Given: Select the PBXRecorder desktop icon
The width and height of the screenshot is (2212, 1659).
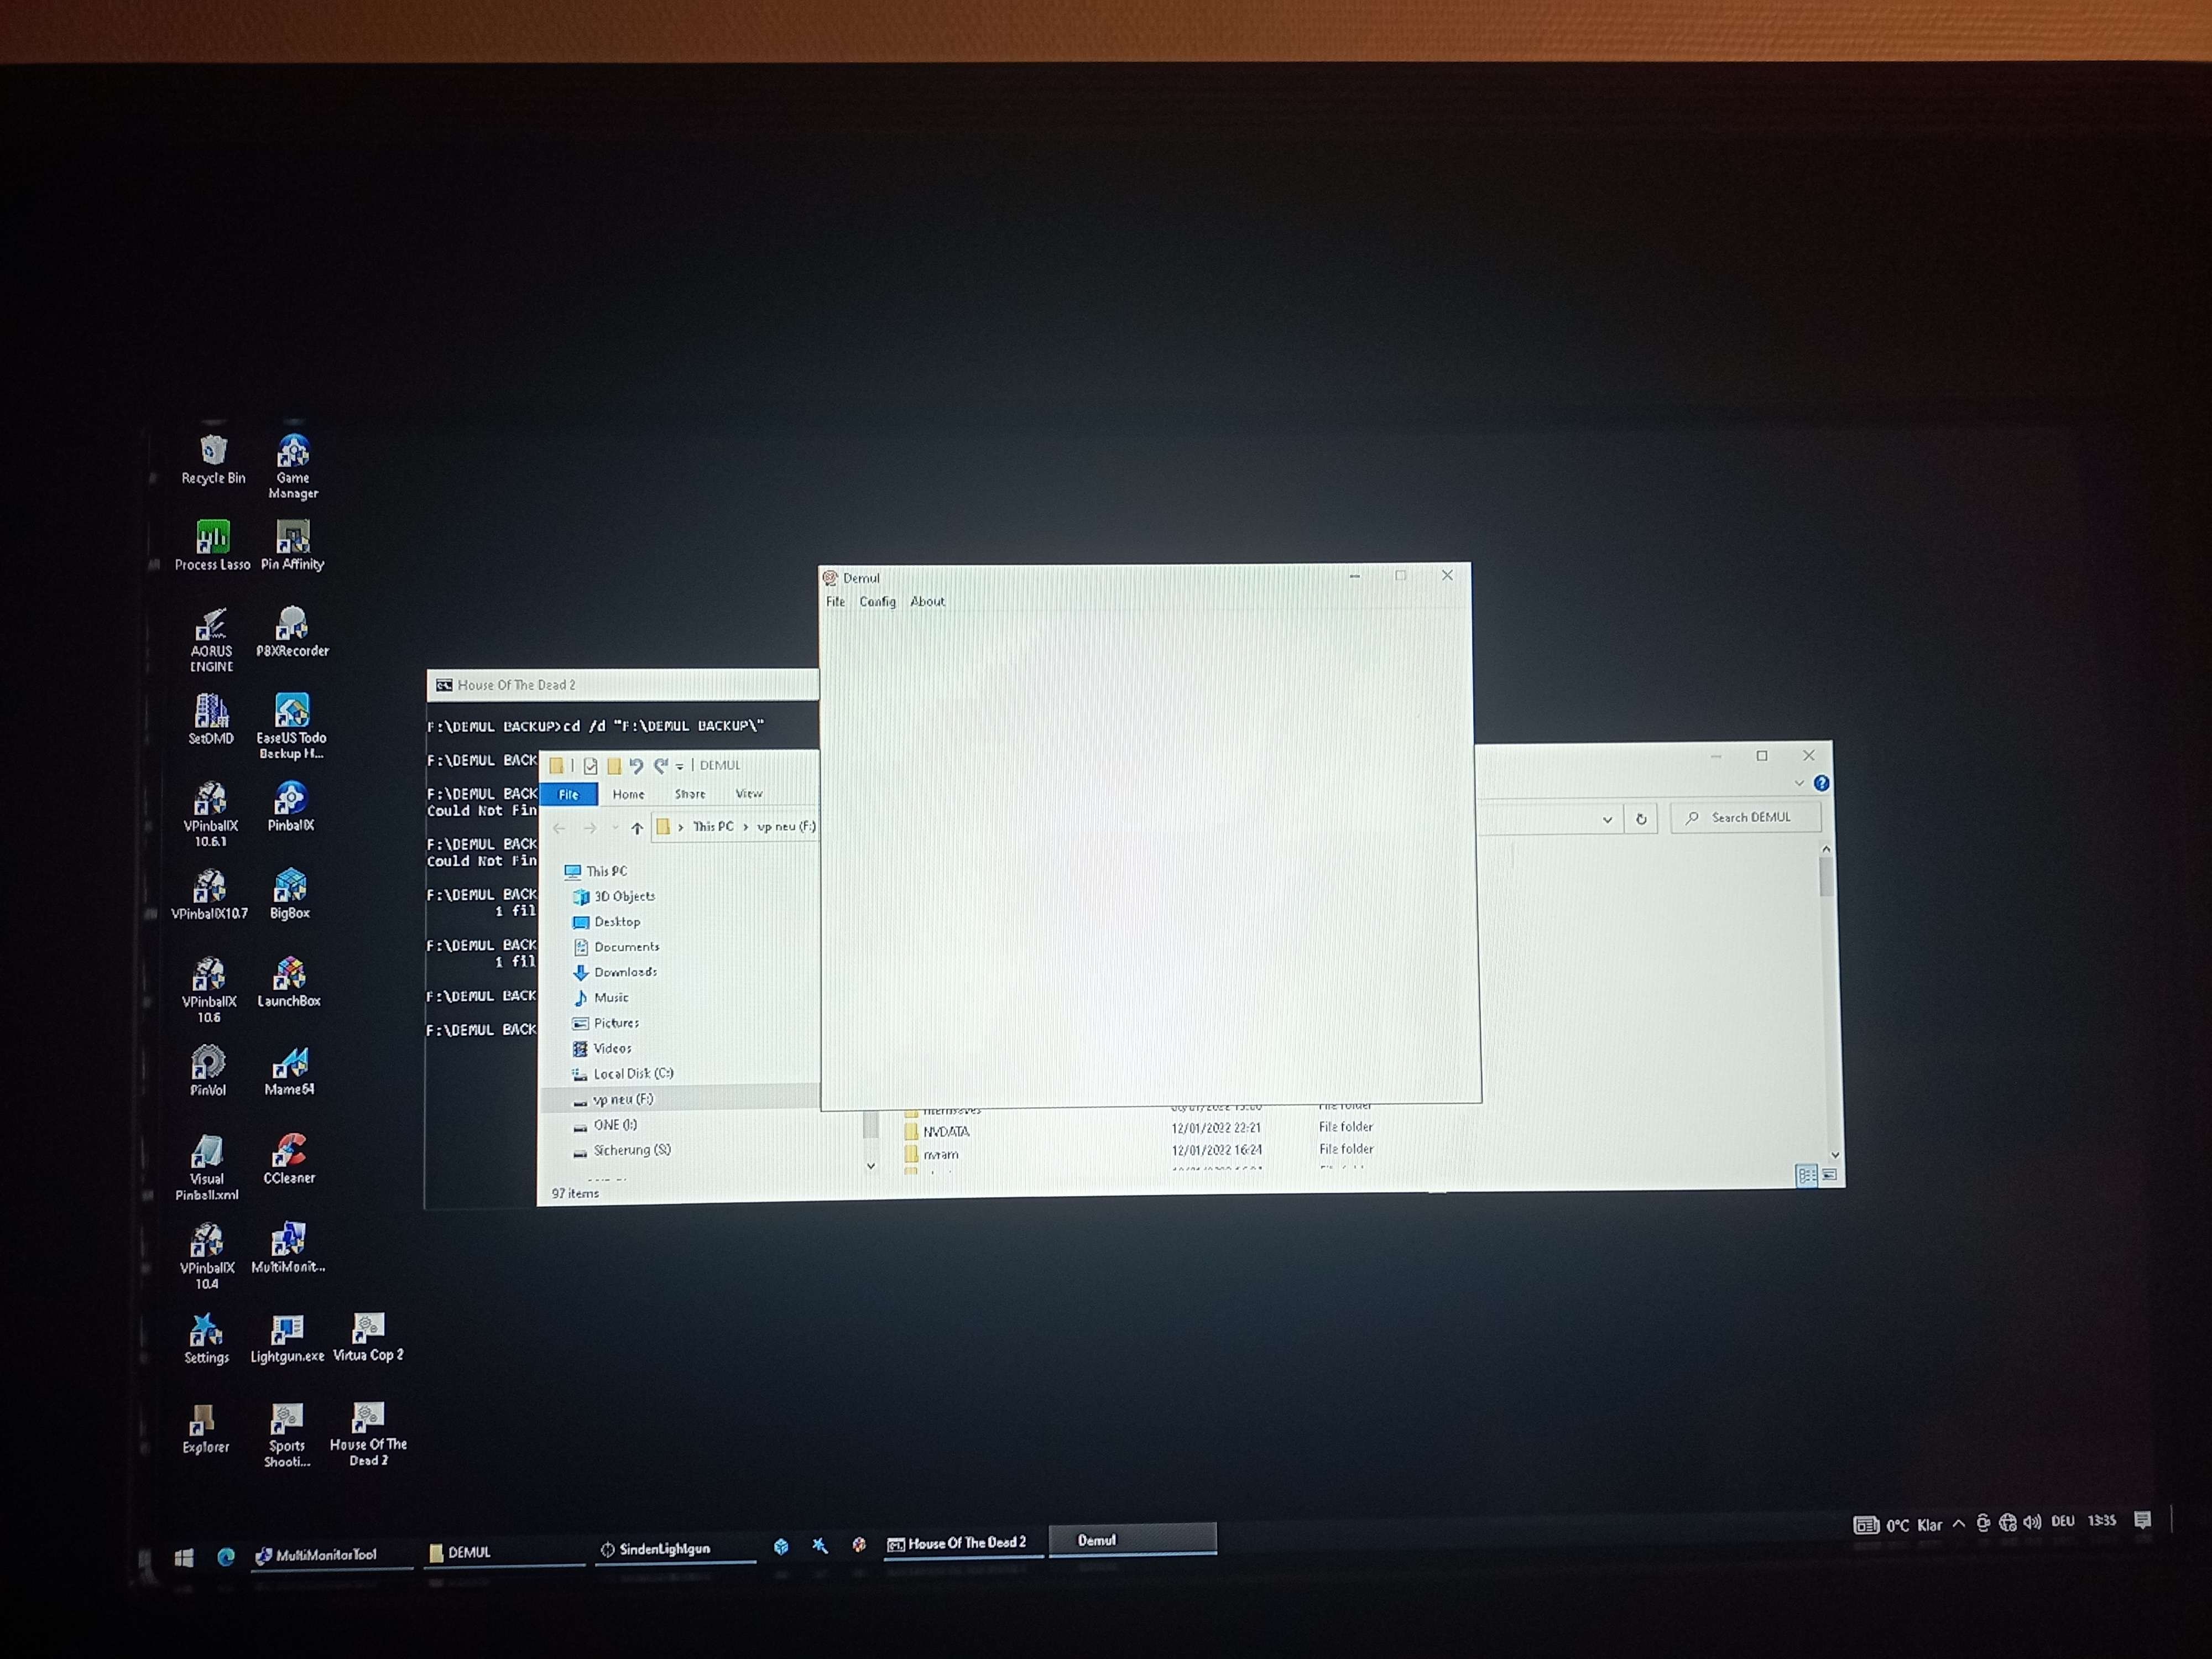Looking at the screenshot, I should click(x=292, y=632).
